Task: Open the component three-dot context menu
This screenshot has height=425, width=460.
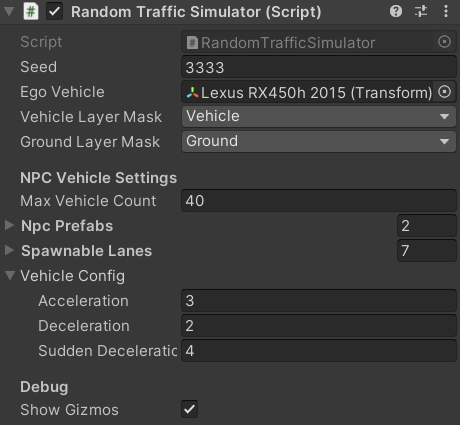Action: pyautogui.click(x=446, y=12)
